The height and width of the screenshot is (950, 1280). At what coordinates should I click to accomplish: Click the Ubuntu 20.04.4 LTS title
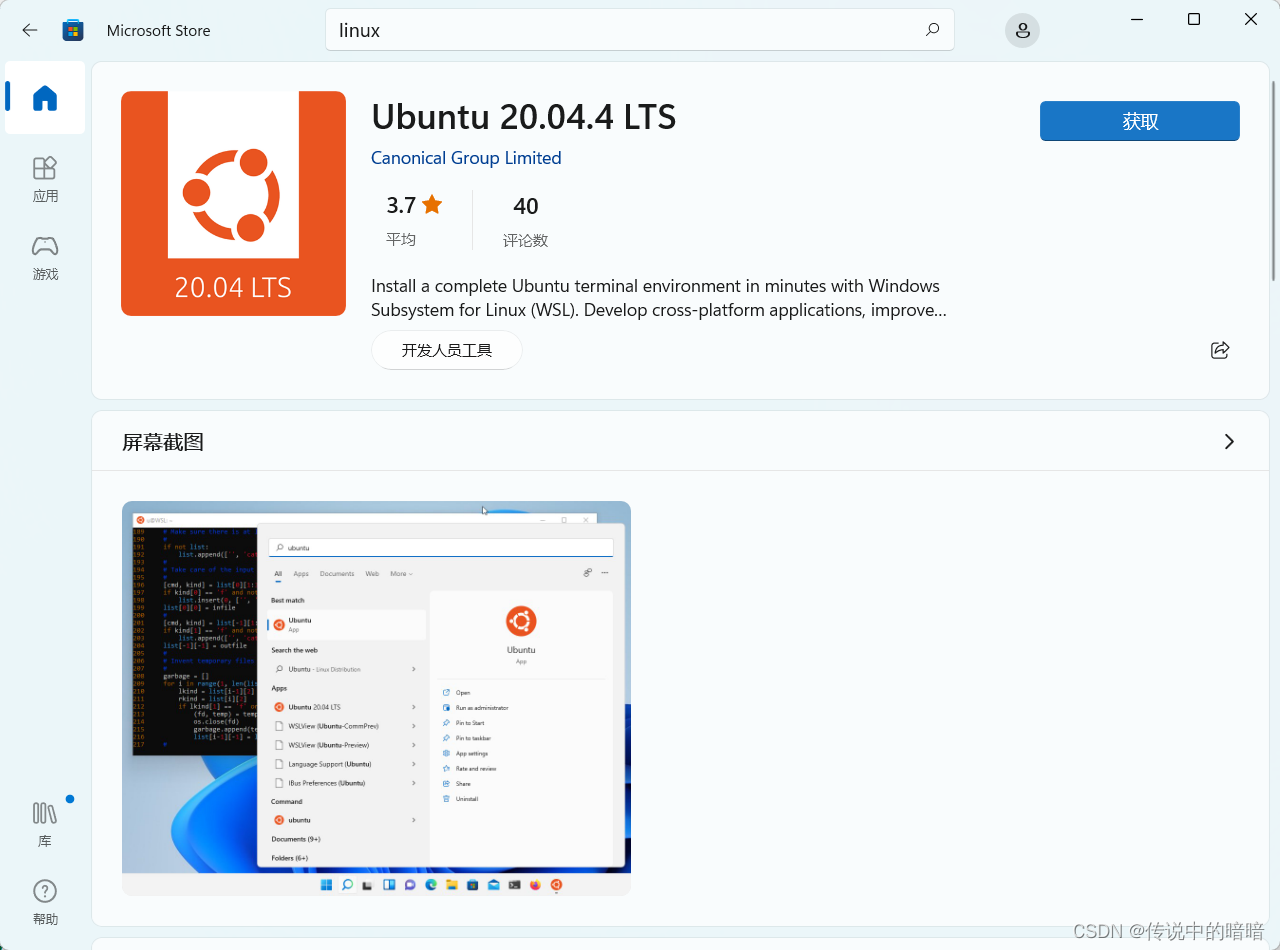(524, 117)
